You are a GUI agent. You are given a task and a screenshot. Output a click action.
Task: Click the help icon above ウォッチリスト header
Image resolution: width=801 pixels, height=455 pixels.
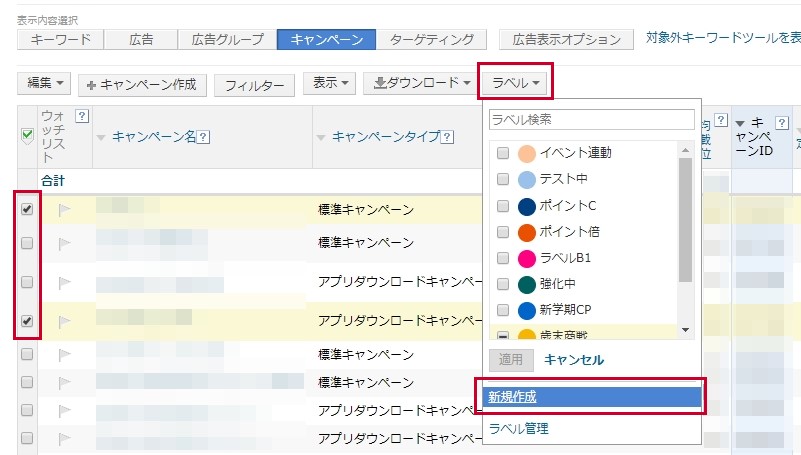coord(82,116)
